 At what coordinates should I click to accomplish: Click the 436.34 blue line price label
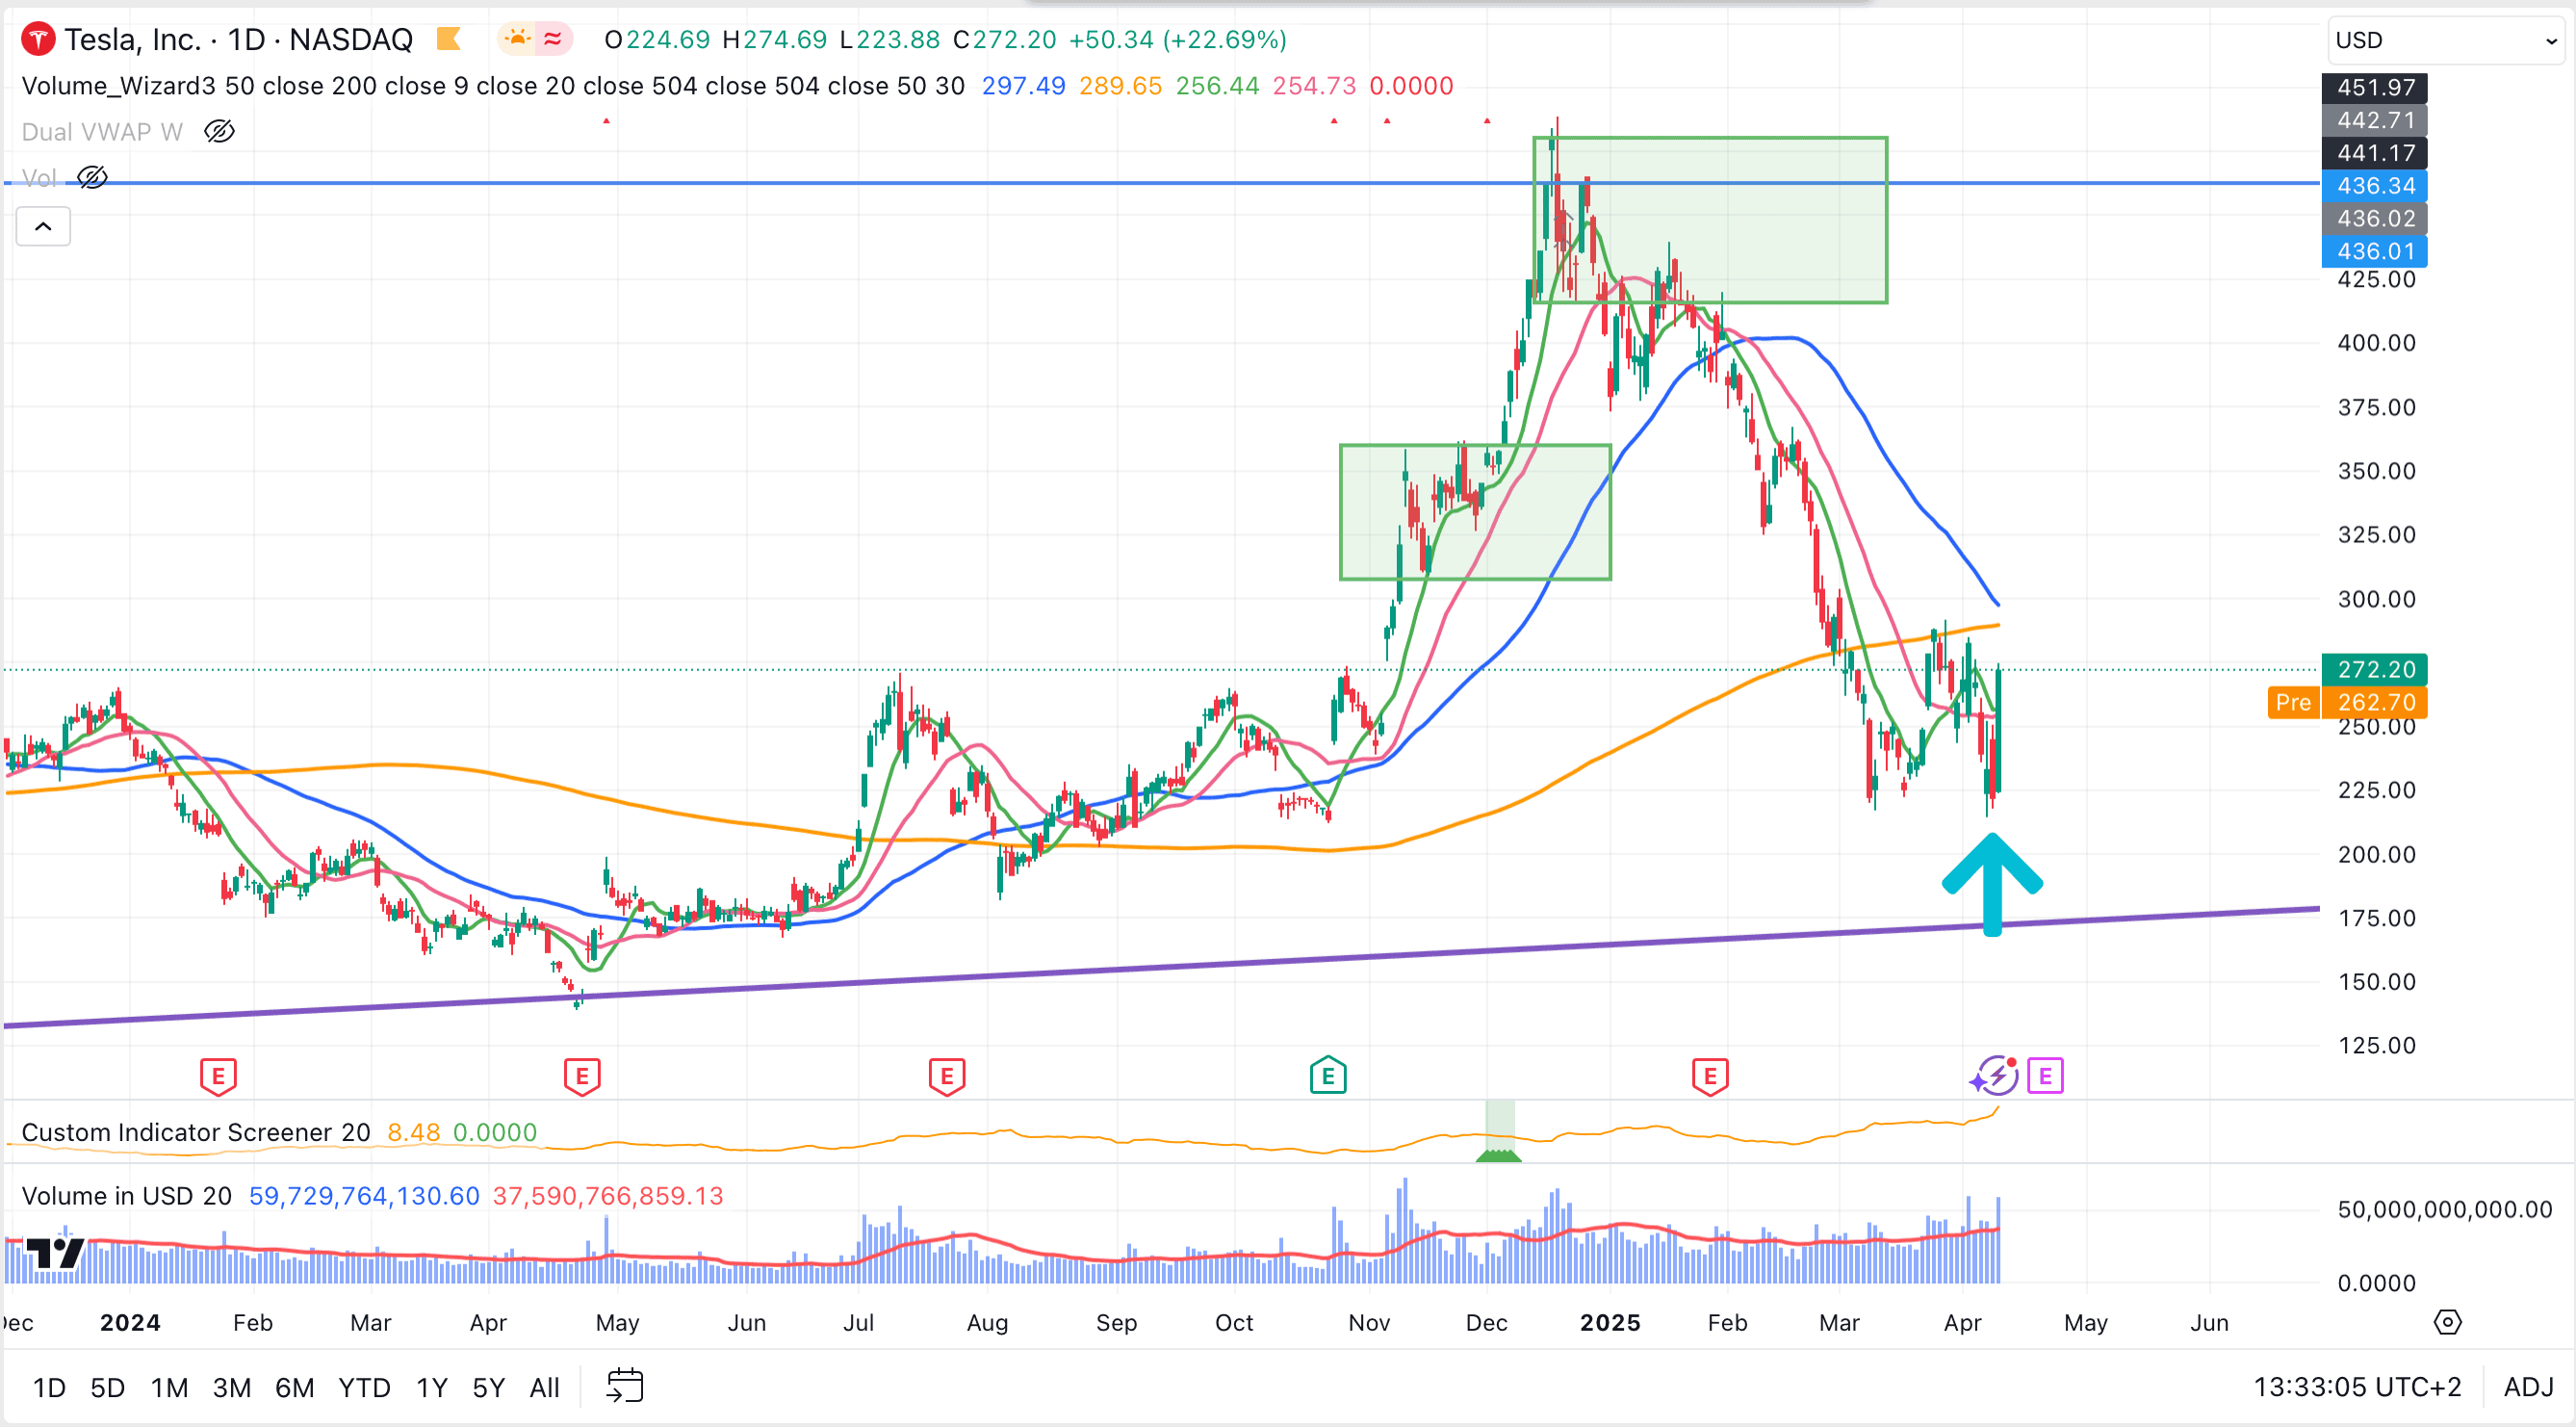[2375, 186]
